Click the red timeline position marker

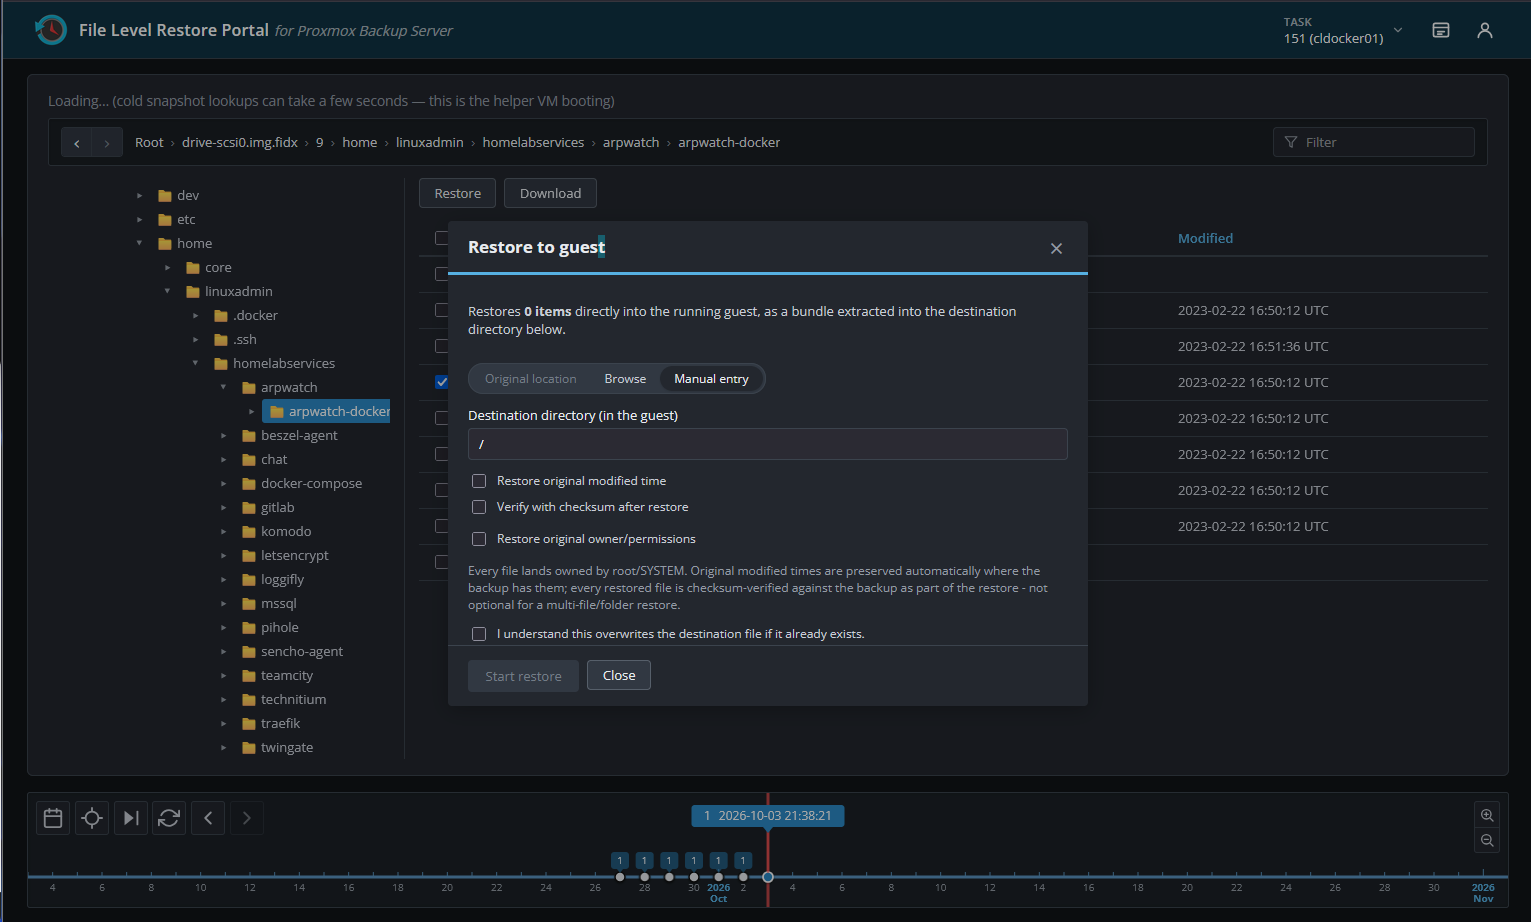[x=768, y=877]
